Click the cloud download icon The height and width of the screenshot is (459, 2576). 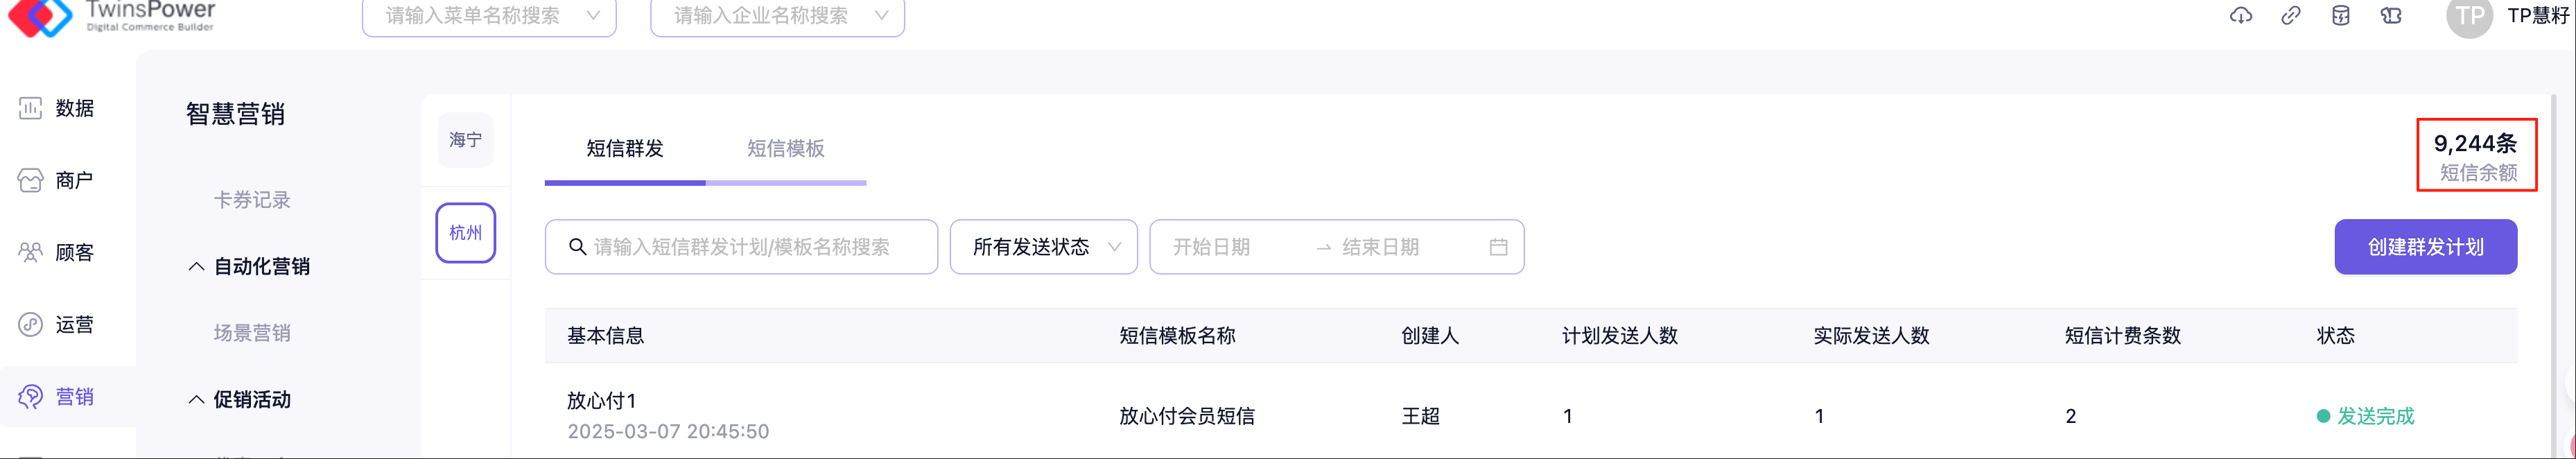point(2241,15)
